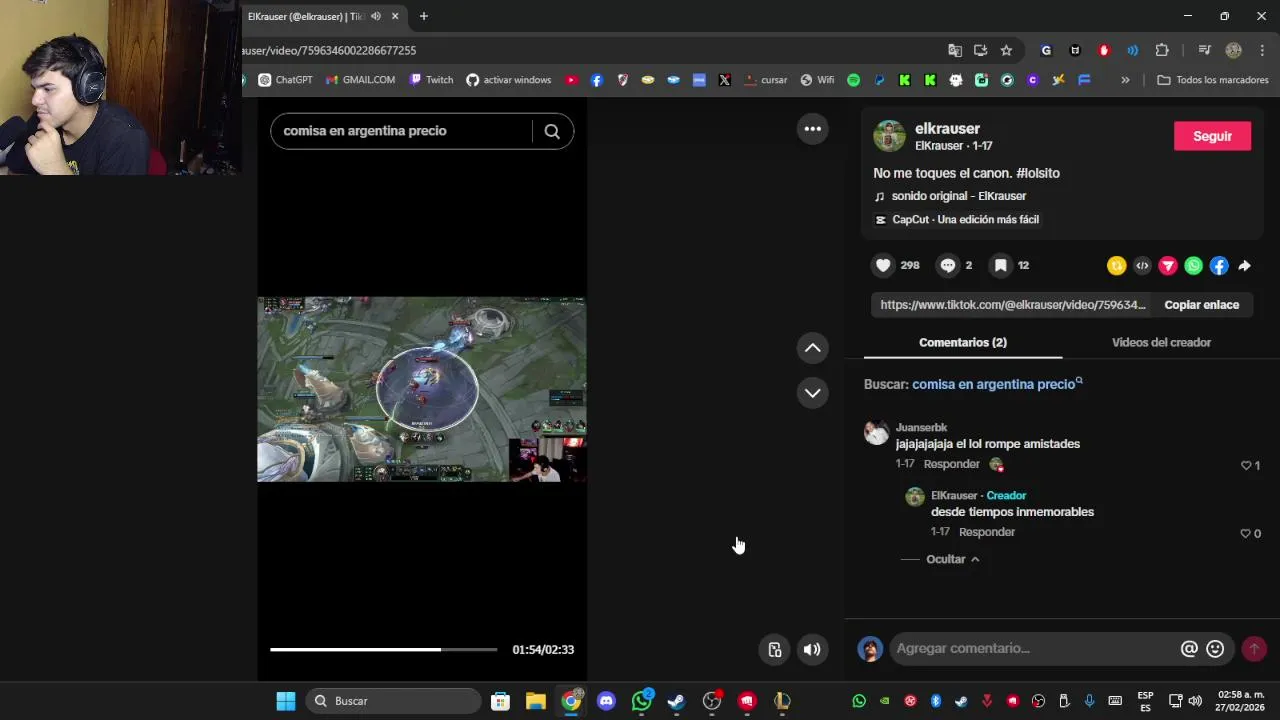This screenshot has width=1280, height=720.
Task: Open emoji picker in comment box
Action: tap(1215, 649)
